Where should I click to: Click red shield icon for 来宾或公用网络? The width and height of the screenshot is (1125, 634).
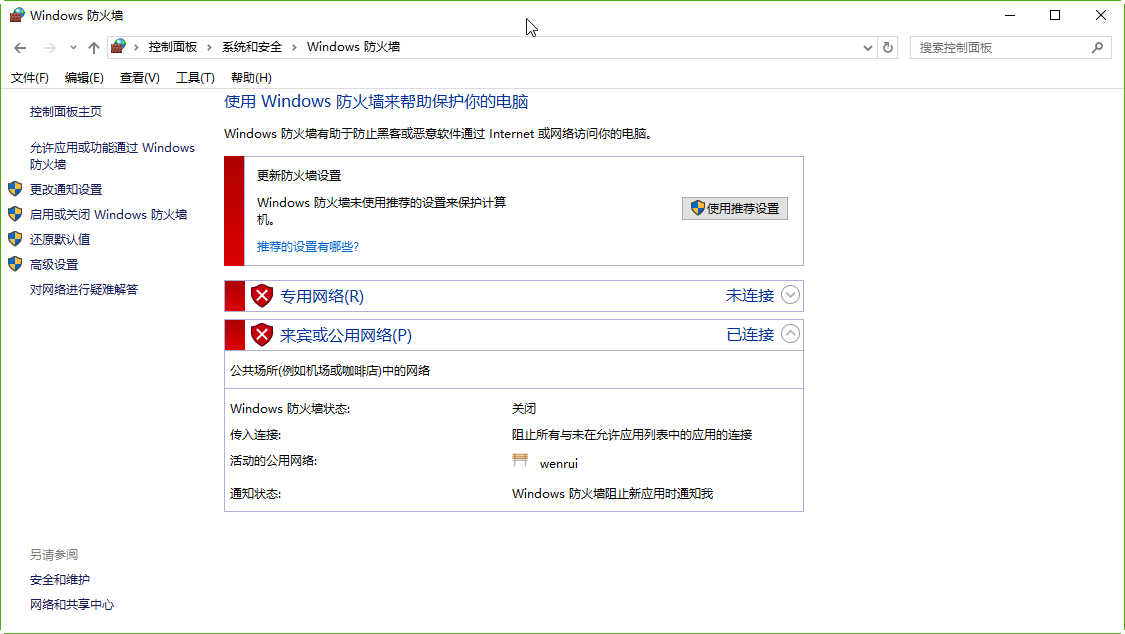click(262, 334)
